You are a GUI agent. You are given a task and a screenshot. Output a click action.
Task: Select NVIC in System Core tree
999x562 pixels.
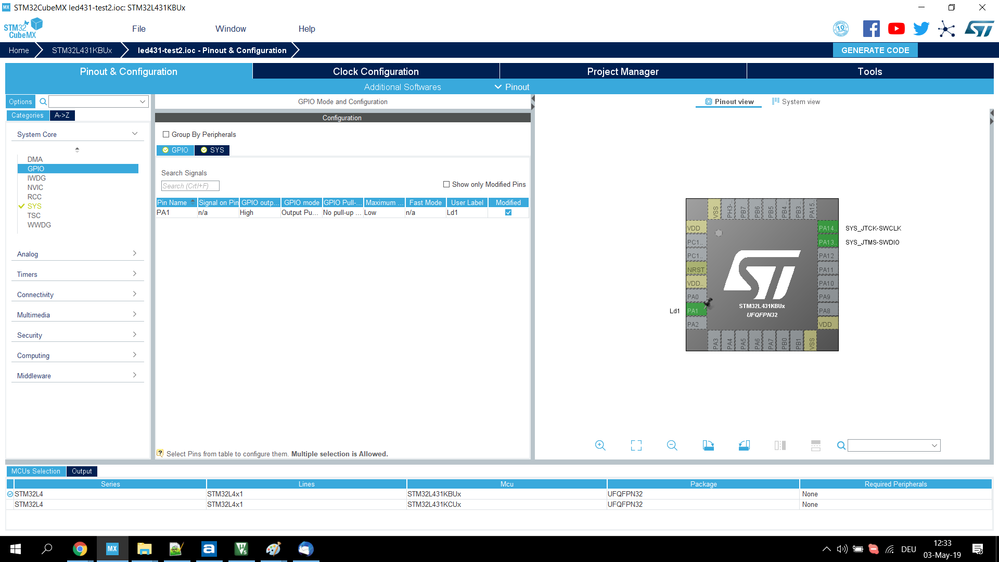tap(35, 187)
